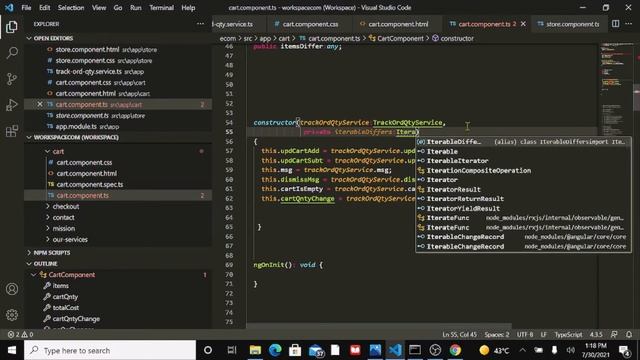This screenshot has width=640, height=360.
Task: Launch Microsoft Edge from taskbar
Action: [x=275, y=350]
